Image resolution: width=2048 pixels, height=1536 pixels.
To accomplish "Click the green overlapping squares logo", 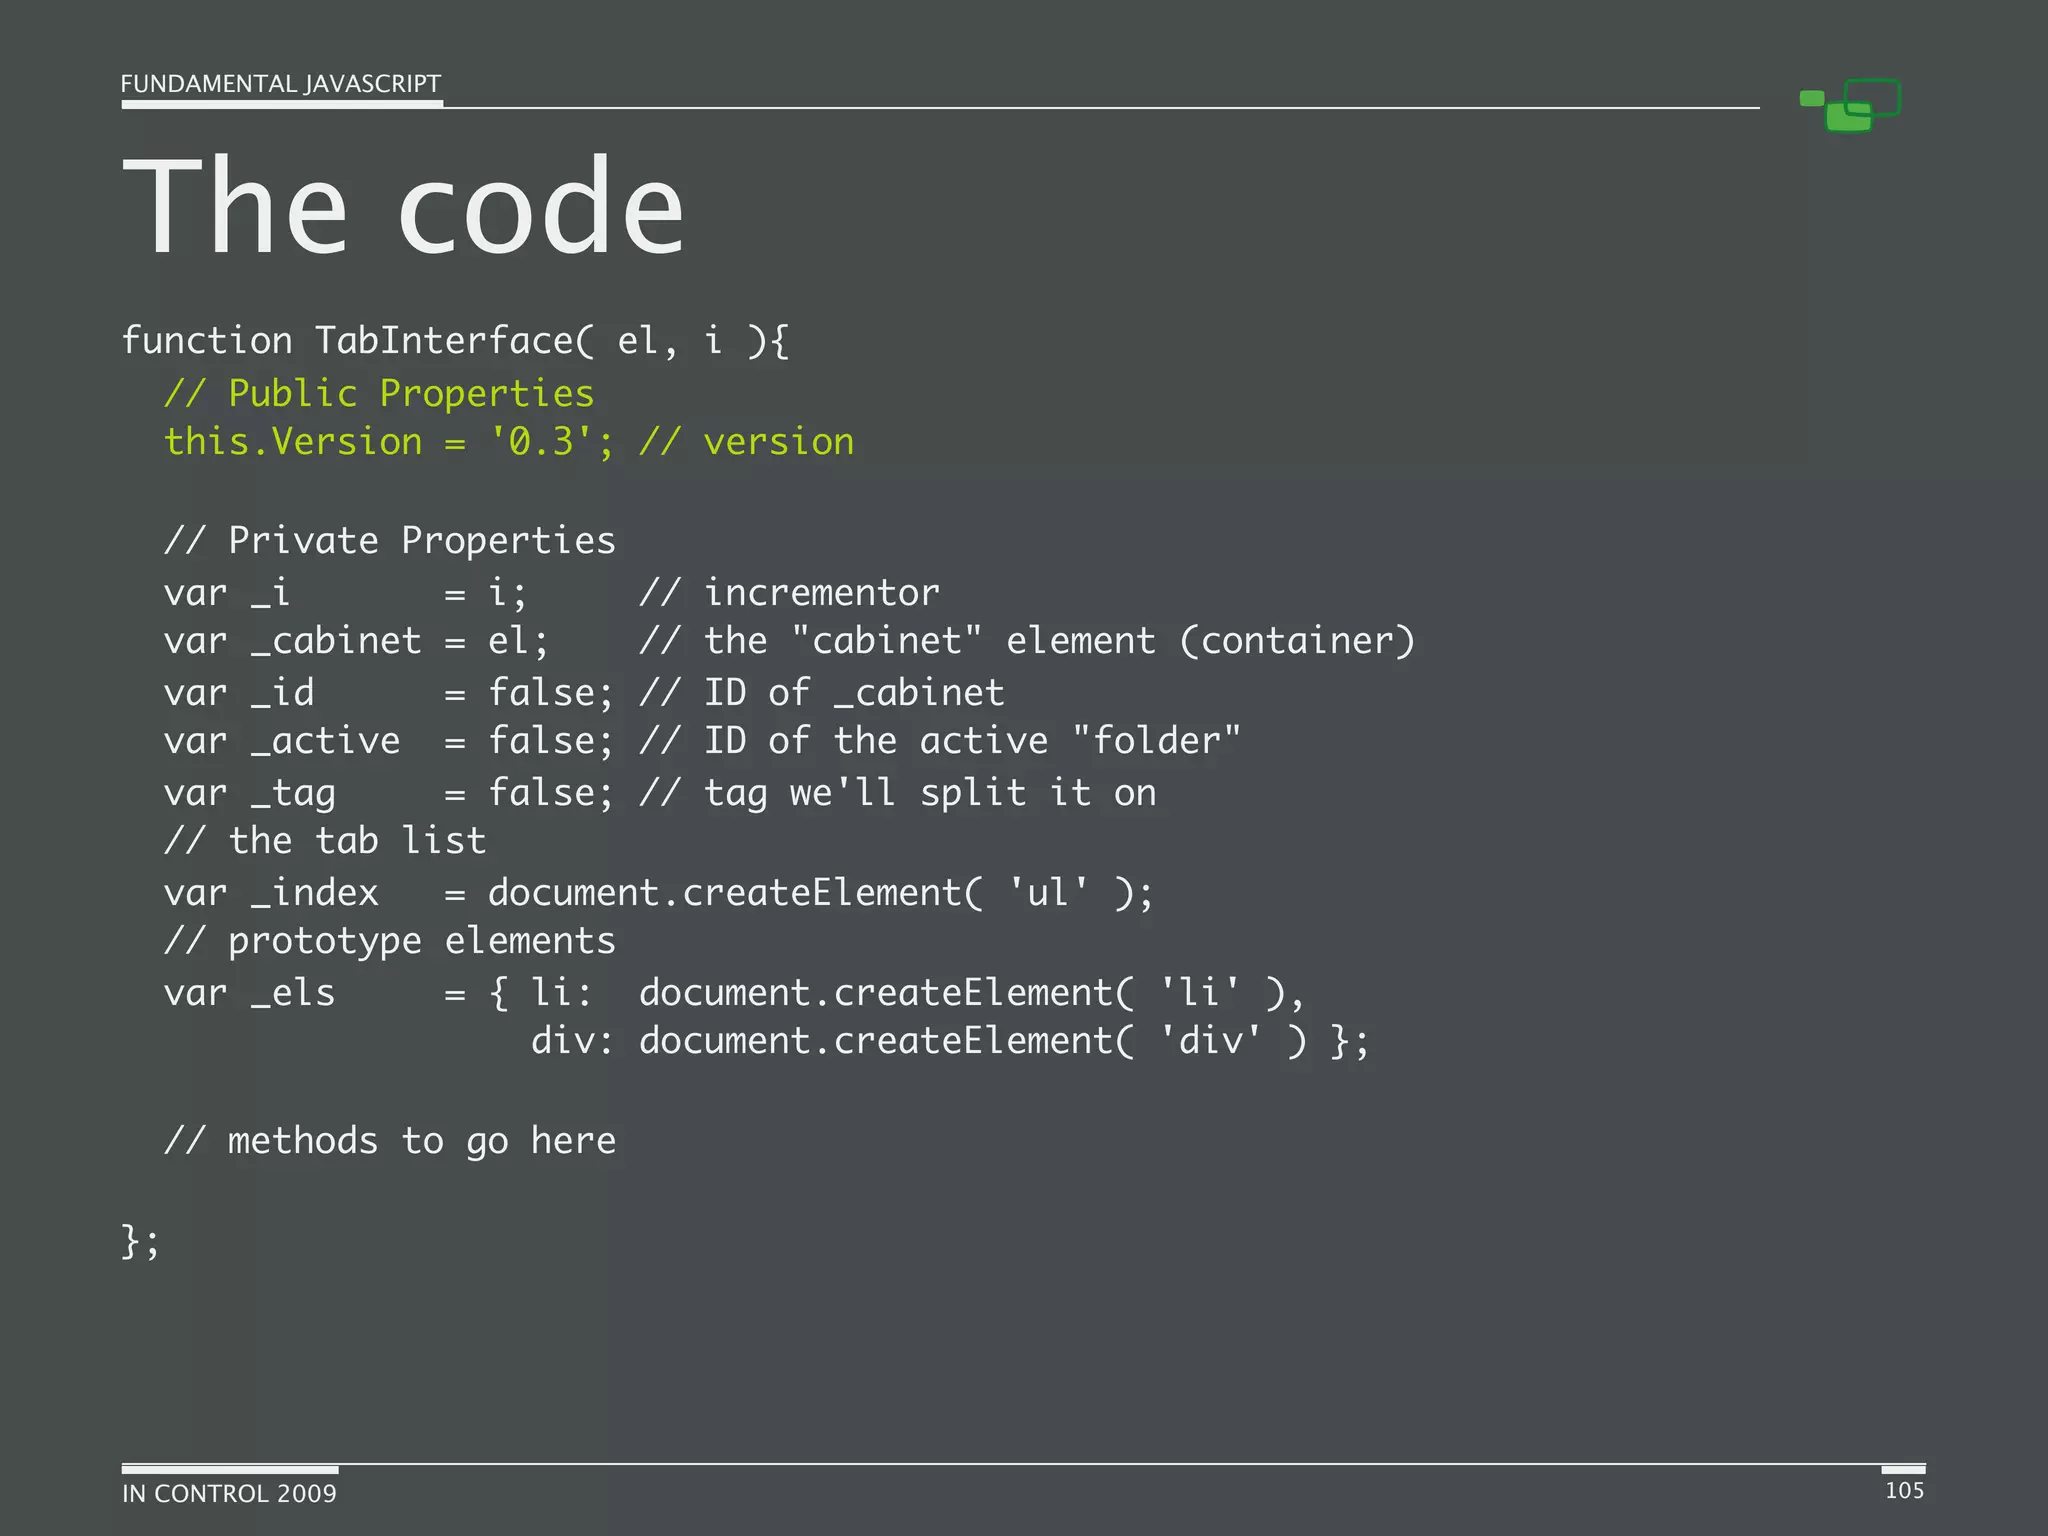I will coord(1851,105).
